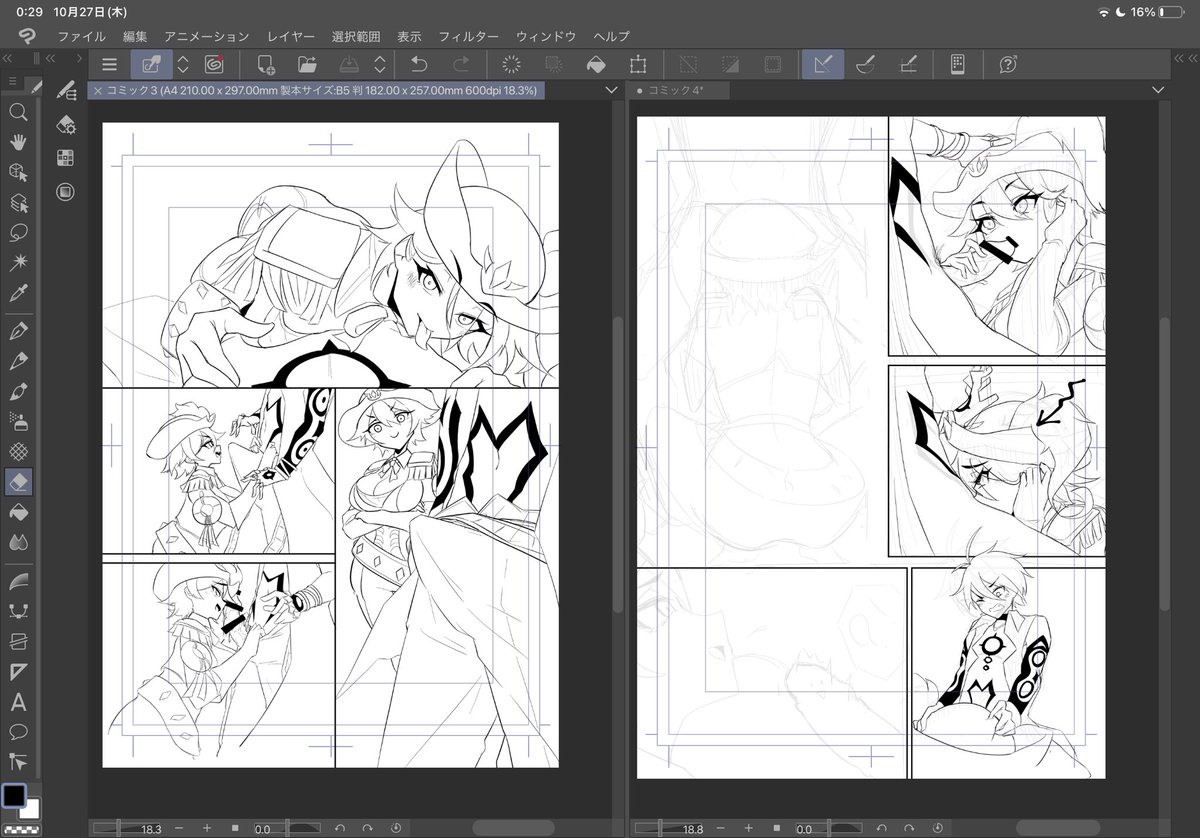Screen dimensions: 1200x838
Task: Select the Hand move tool
Action: 18,142
